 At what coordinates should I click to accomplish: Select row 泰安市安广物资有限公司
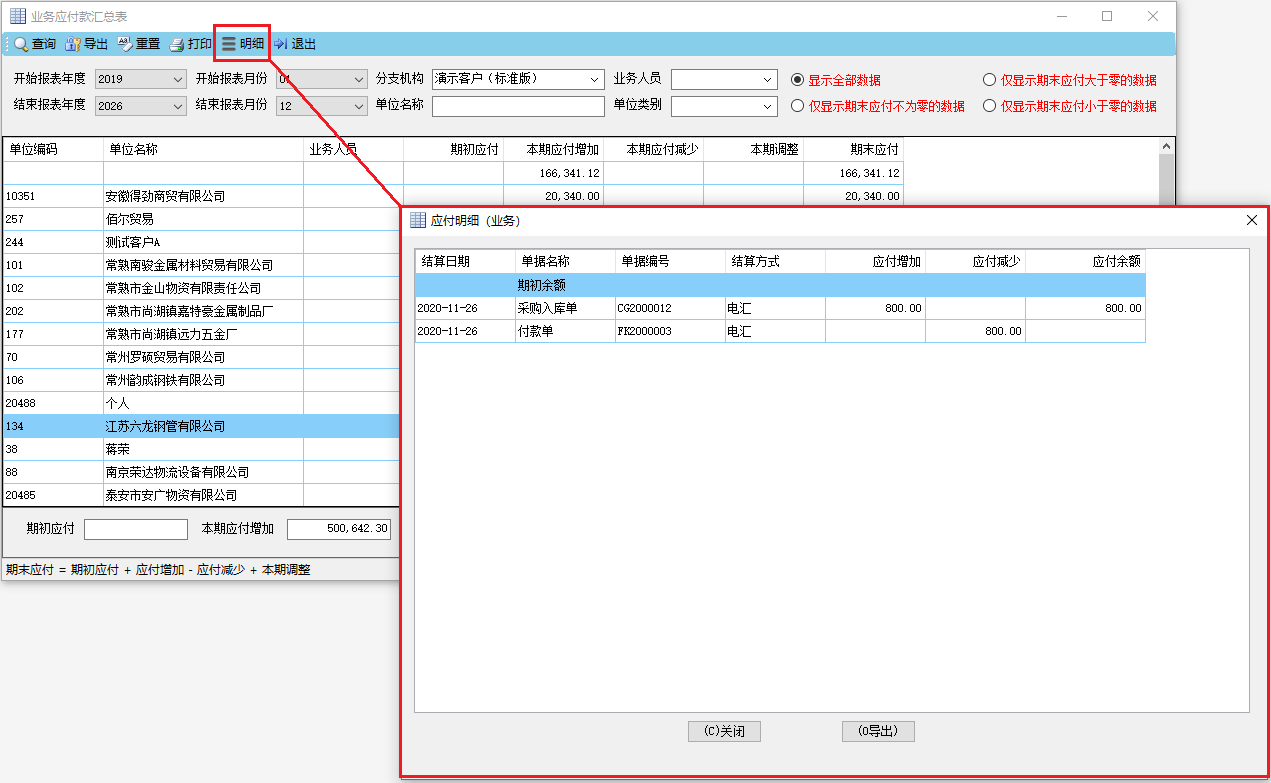coord(201,495)
